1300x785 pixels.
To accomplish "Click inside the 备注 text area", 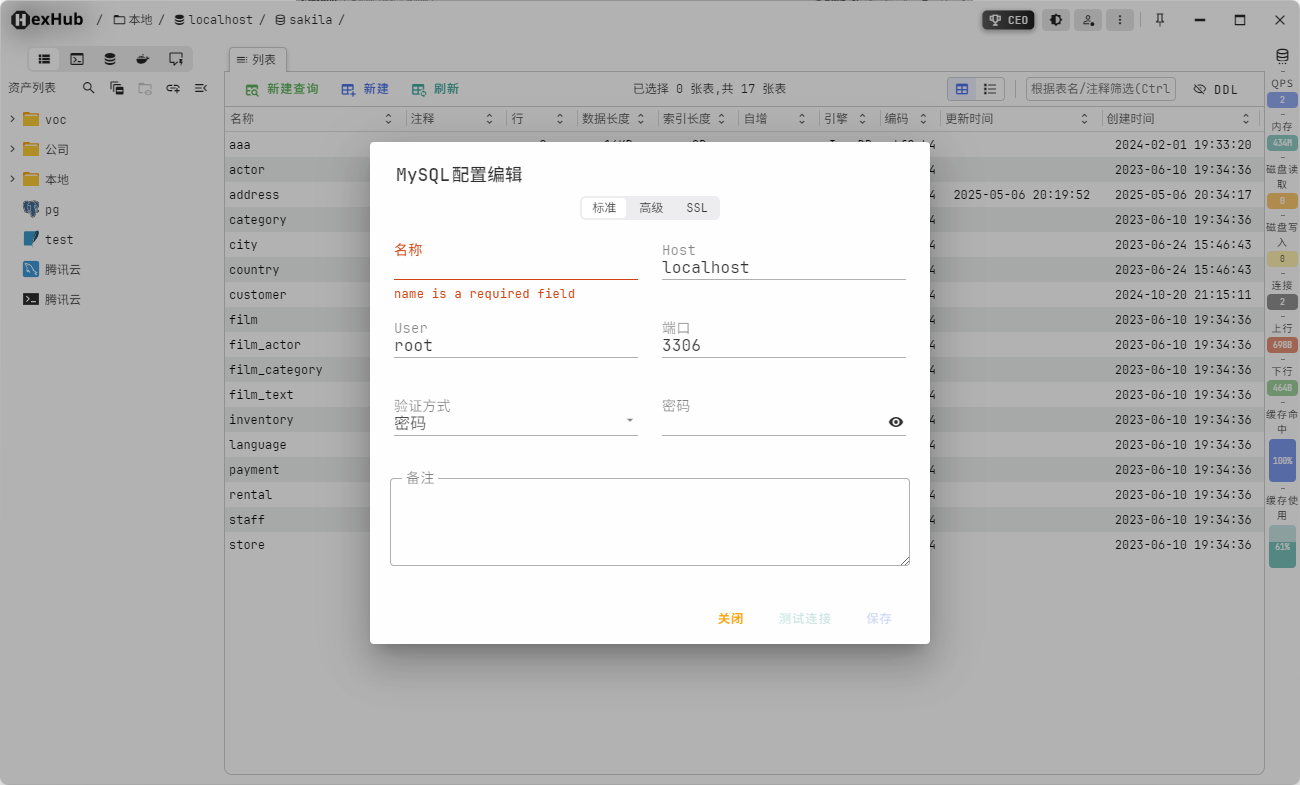I will point(650,522).
